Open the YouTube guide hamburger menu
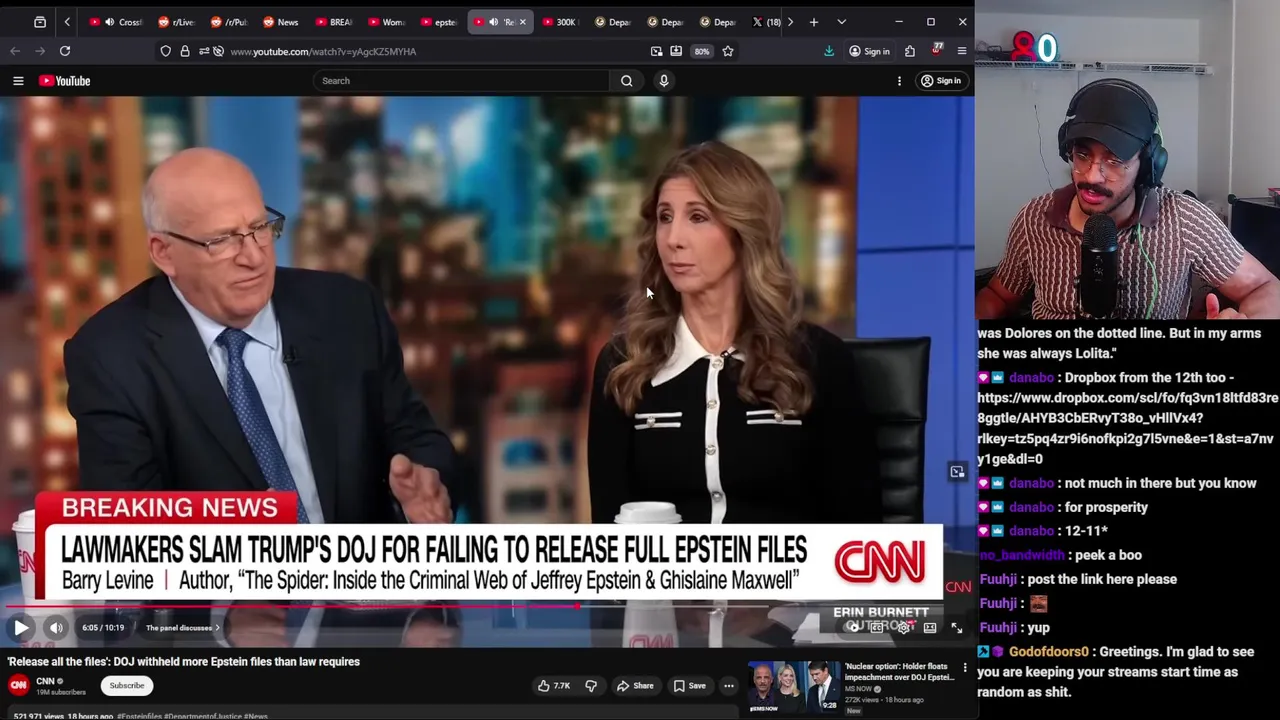This screenshot has width=1280, height=720. click(x=18, y=81)
